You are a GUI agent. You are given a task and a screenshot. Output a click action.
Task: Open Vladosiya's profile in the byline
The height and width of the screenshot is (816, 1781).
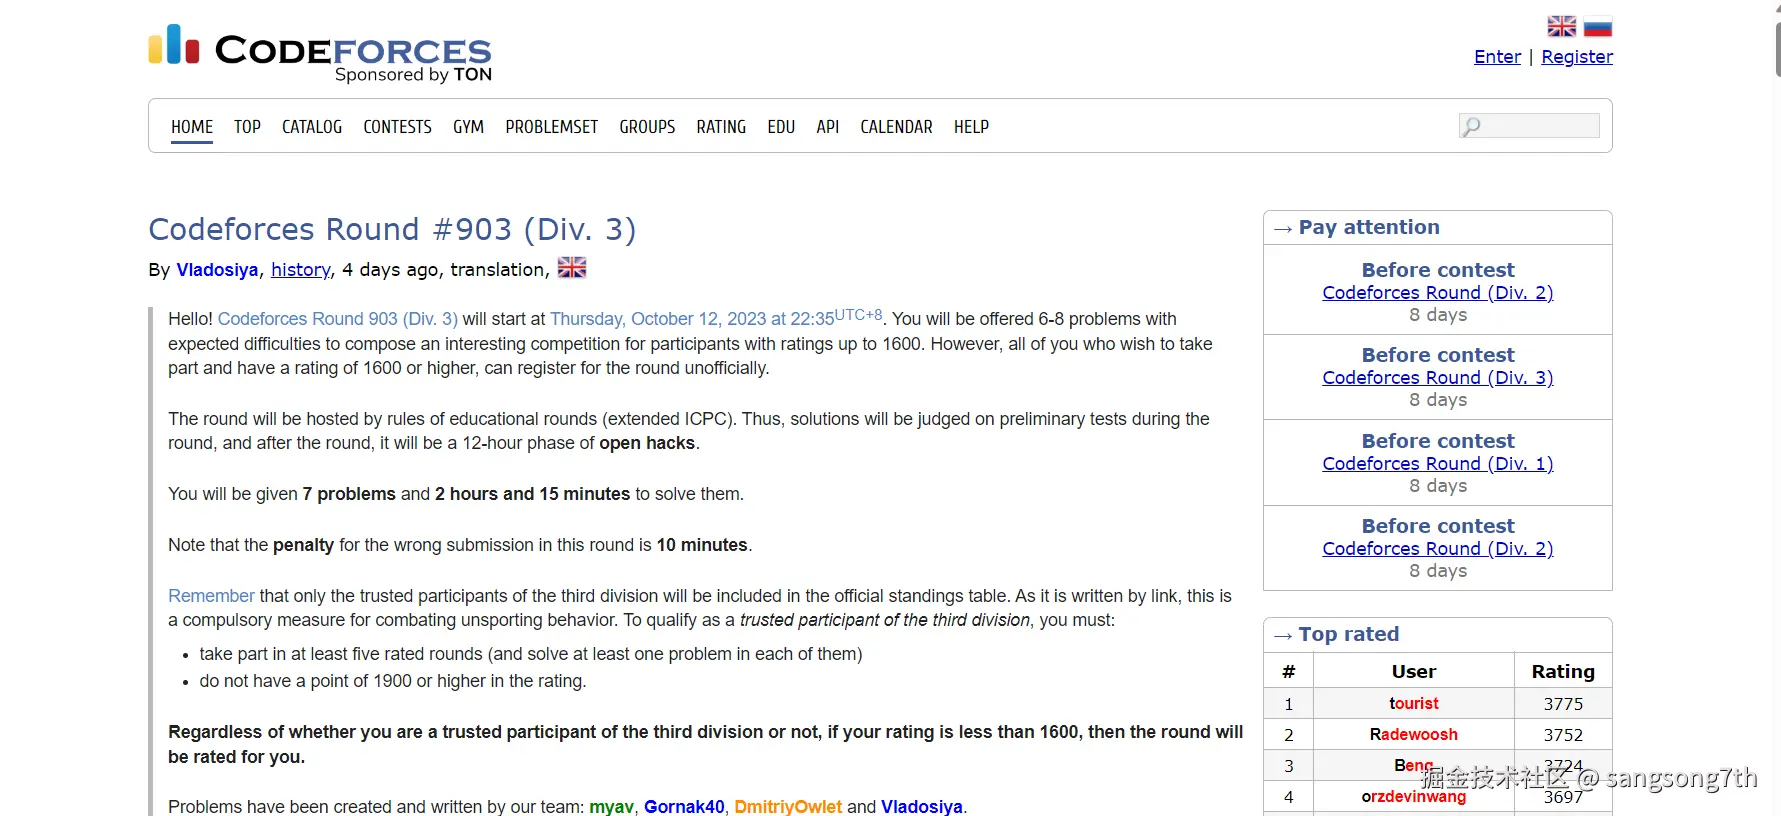(x=217, y=270)
